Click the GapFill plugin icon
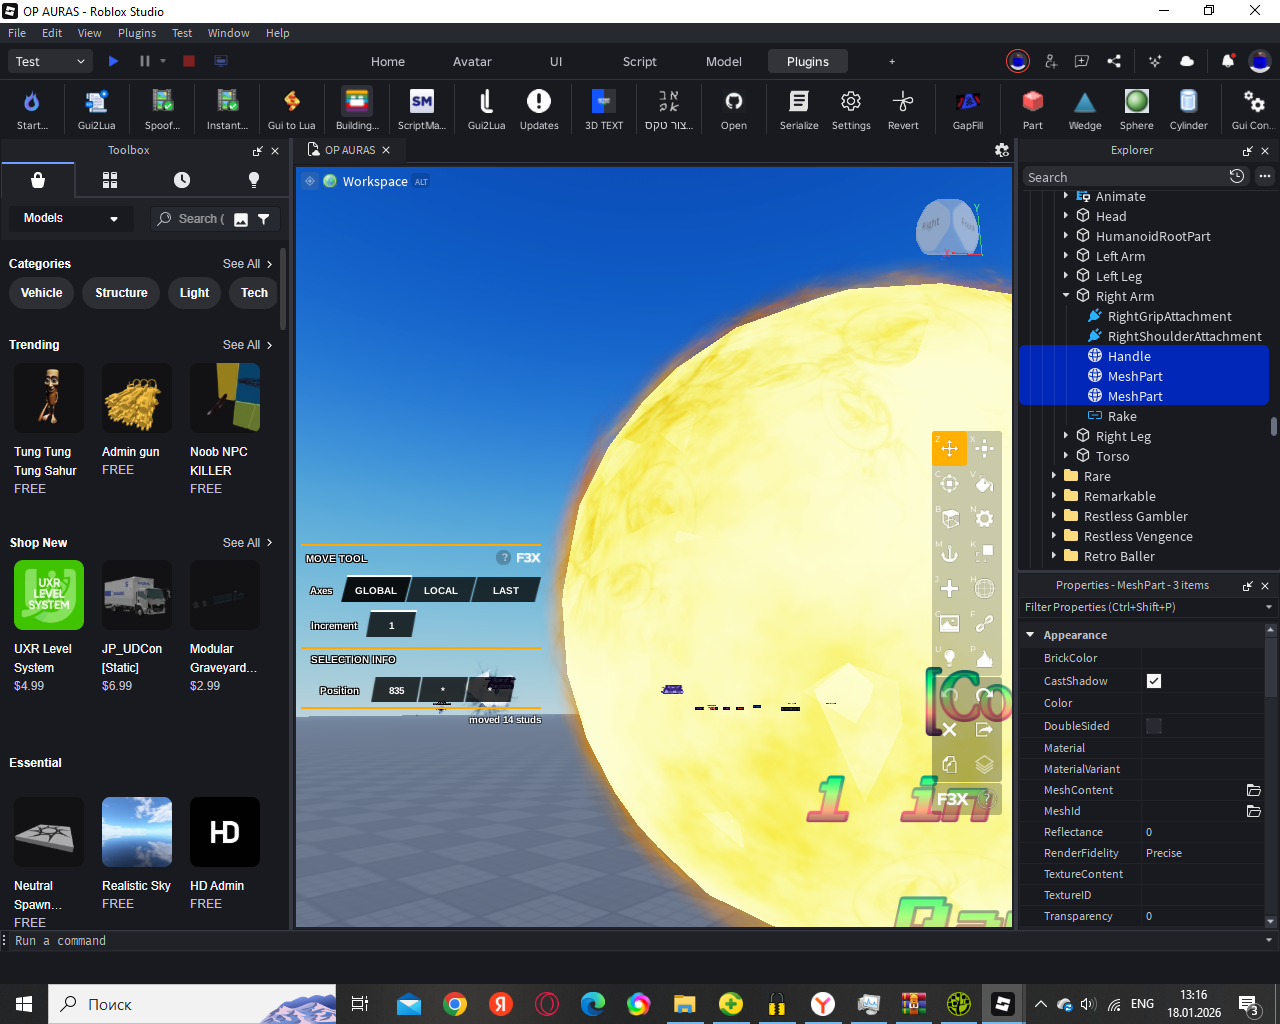The image size is (1280, 1024). tap(968, 108)
